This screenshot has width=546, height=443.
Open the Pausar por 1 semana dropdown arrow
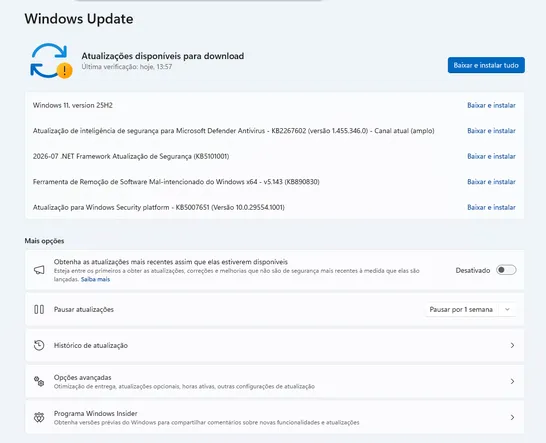pos(507,309)
